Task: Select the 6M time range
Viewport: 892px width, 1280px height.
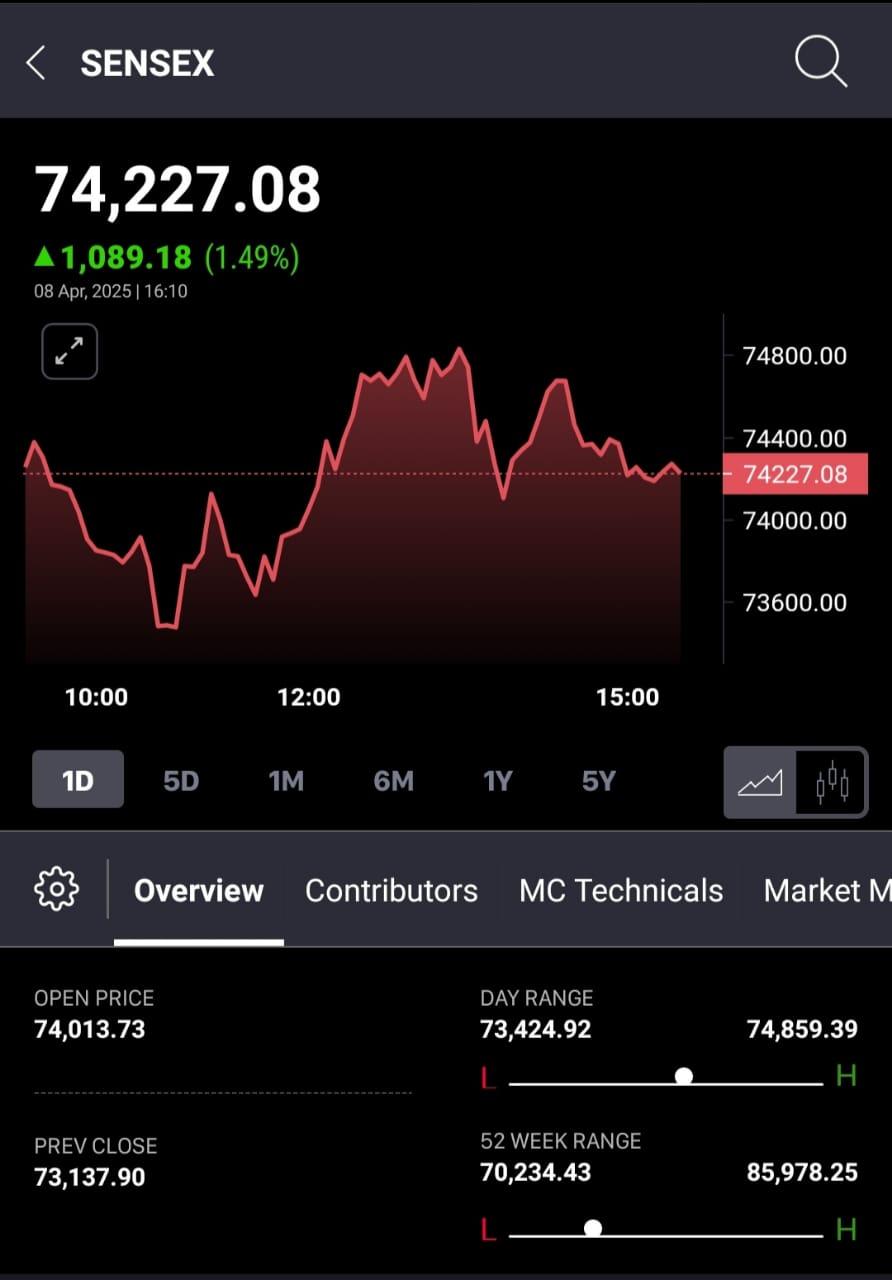Action: 393,781
